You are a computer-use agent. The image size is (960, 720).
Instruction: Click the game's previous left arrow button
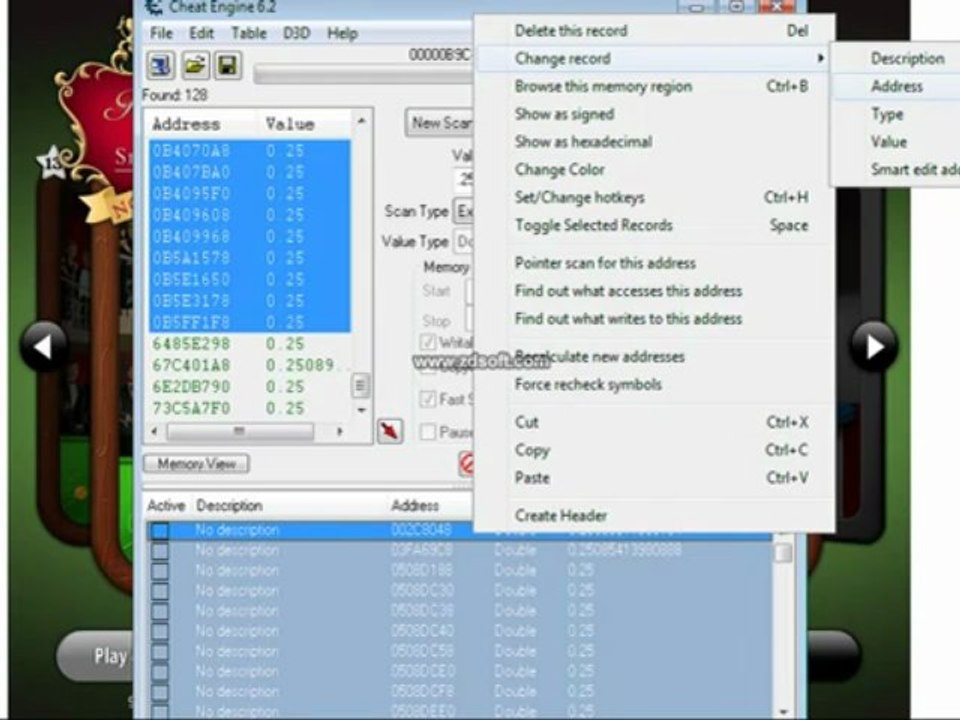pyautogui.click(x=43, y=347)
